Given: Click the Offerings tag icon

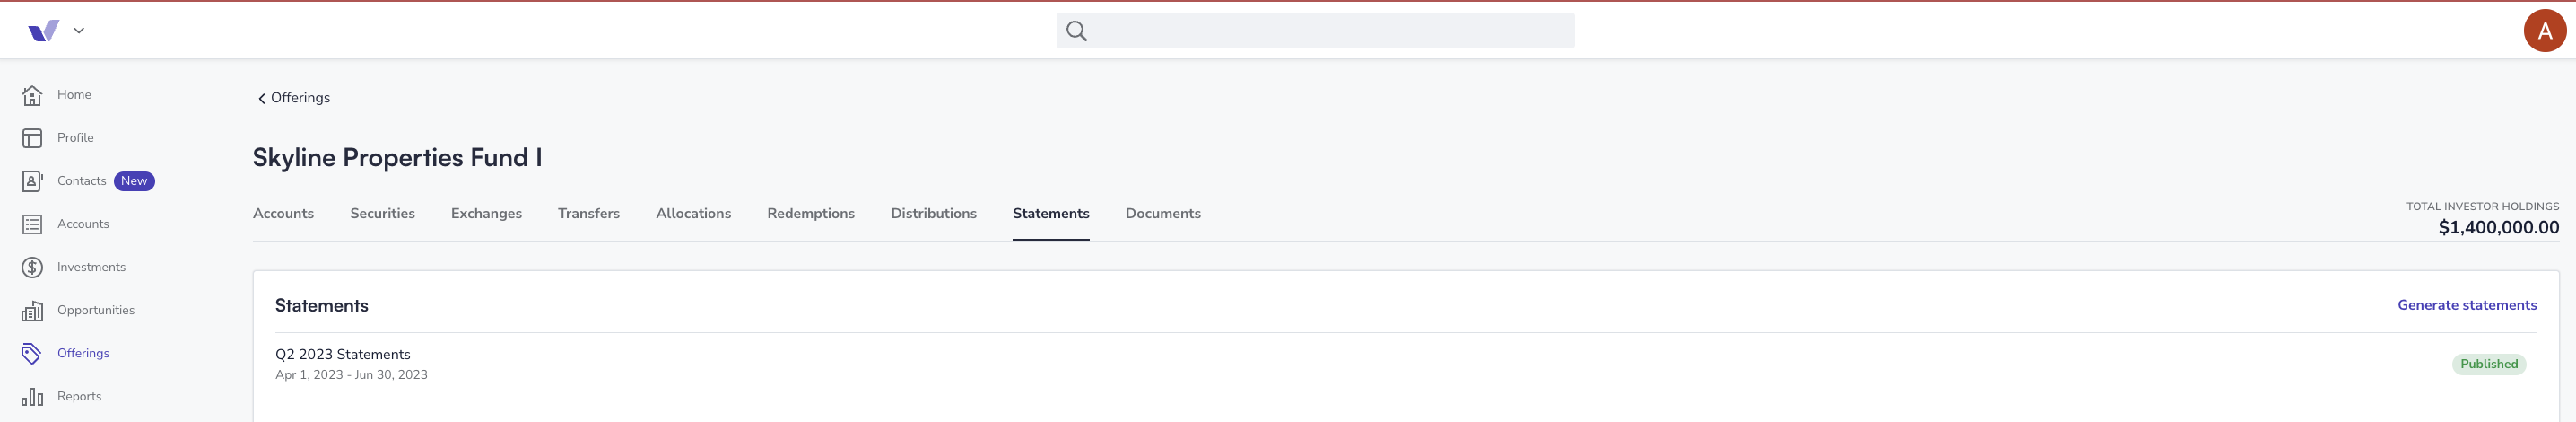Looking at the screenshot, I should (x=32, y=353).
